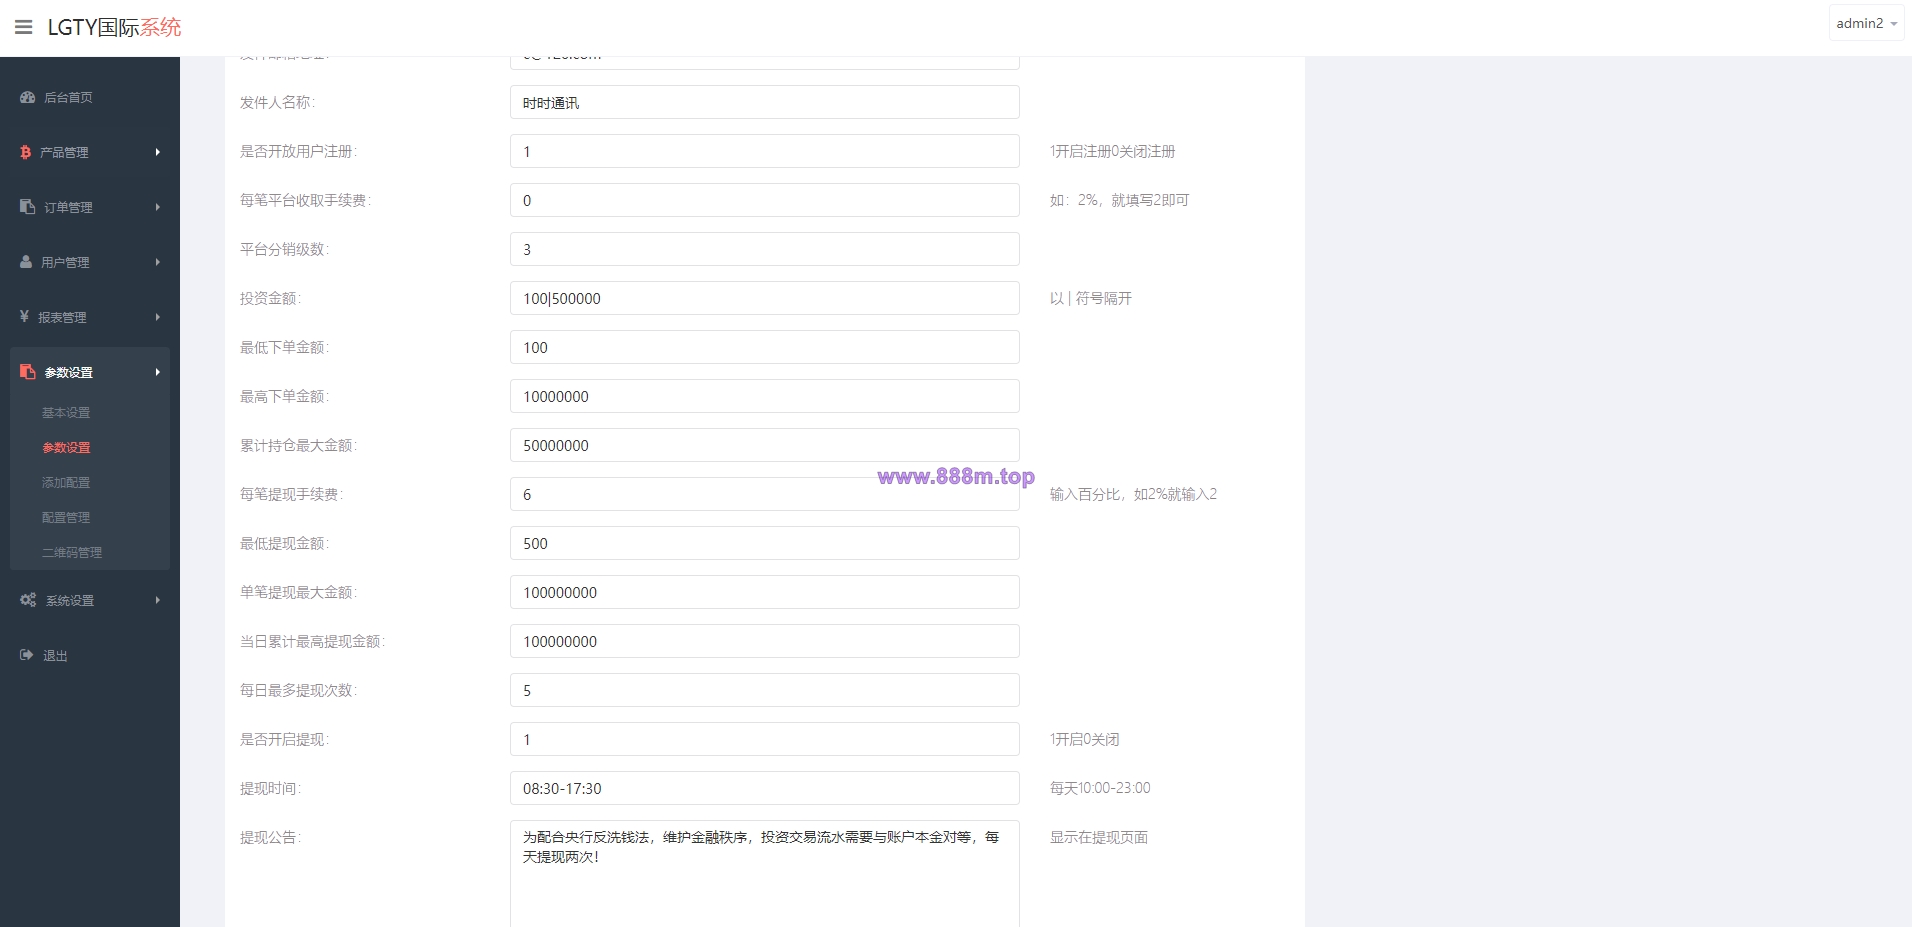1912x927 pixels.
Task: Click the 提现公告 textarea
Action: 765,873
